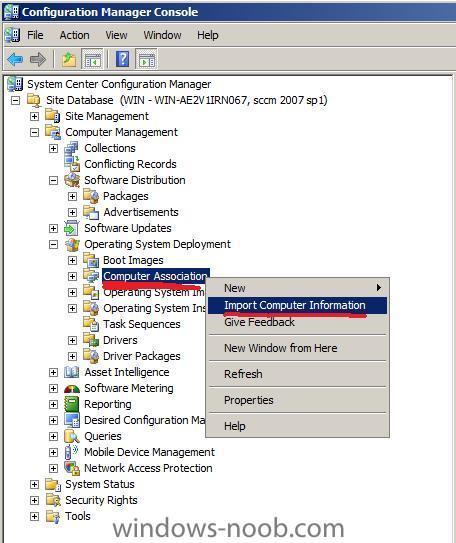
Task: Choose New Window from Here
Action: [297, 348]
